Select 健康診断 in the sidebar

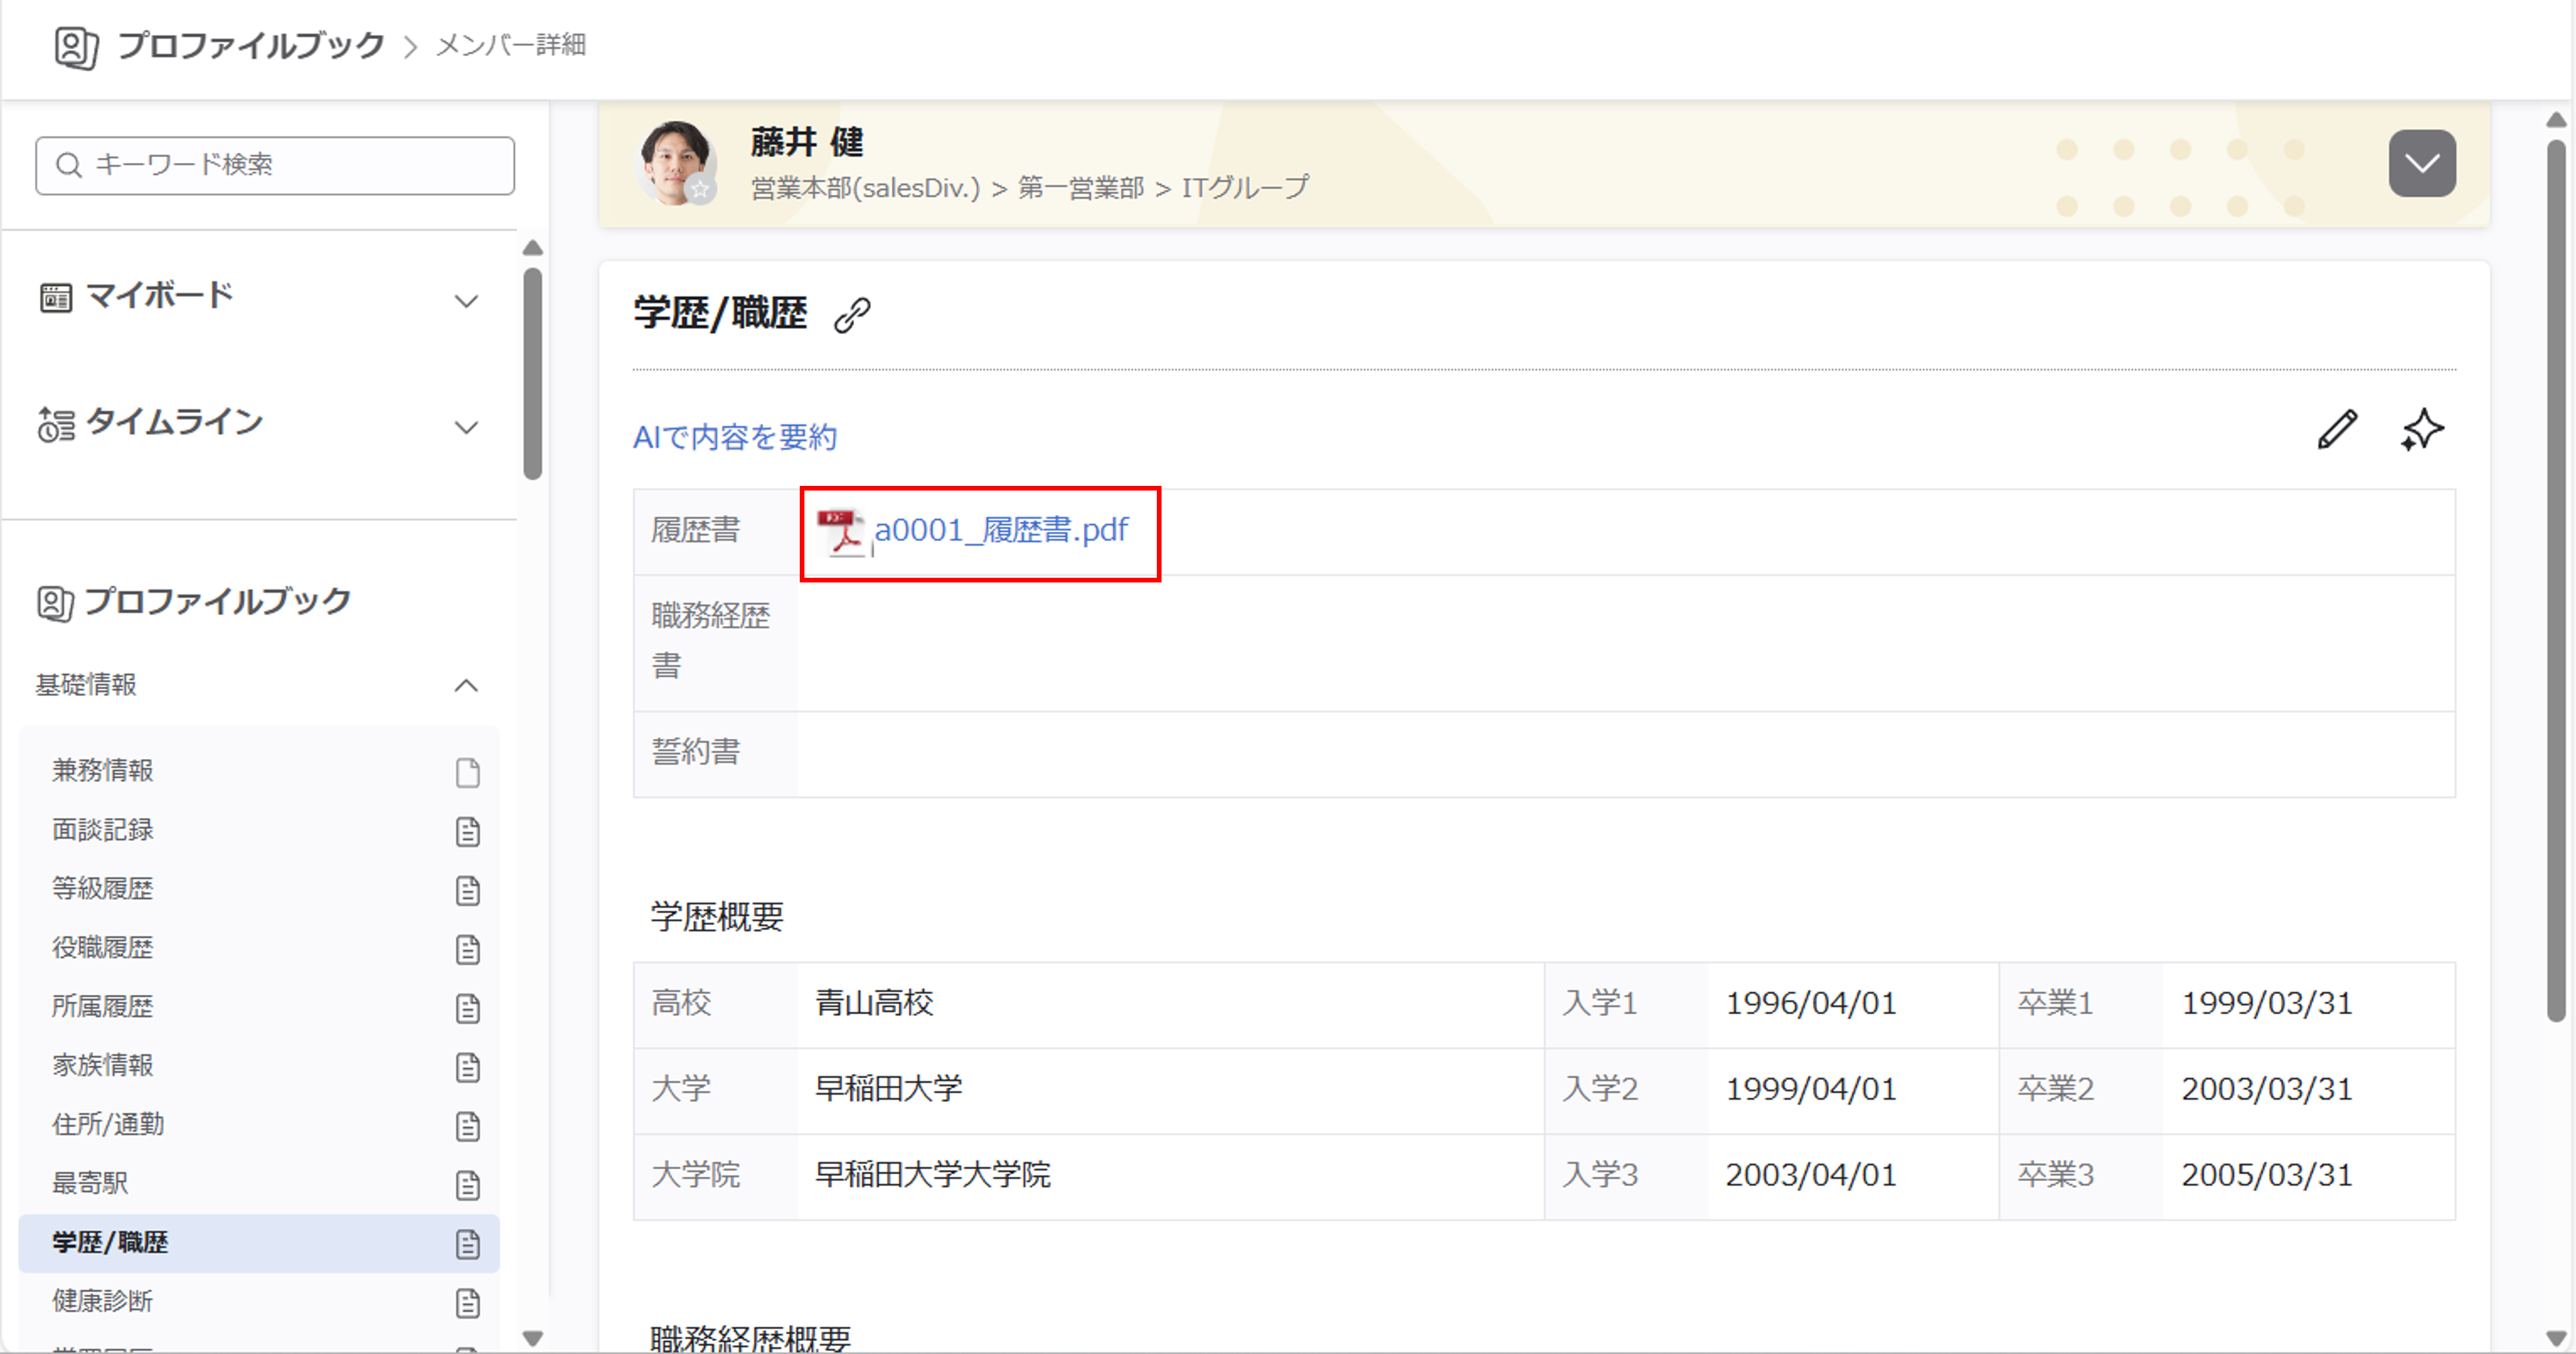click(103, 1301)
